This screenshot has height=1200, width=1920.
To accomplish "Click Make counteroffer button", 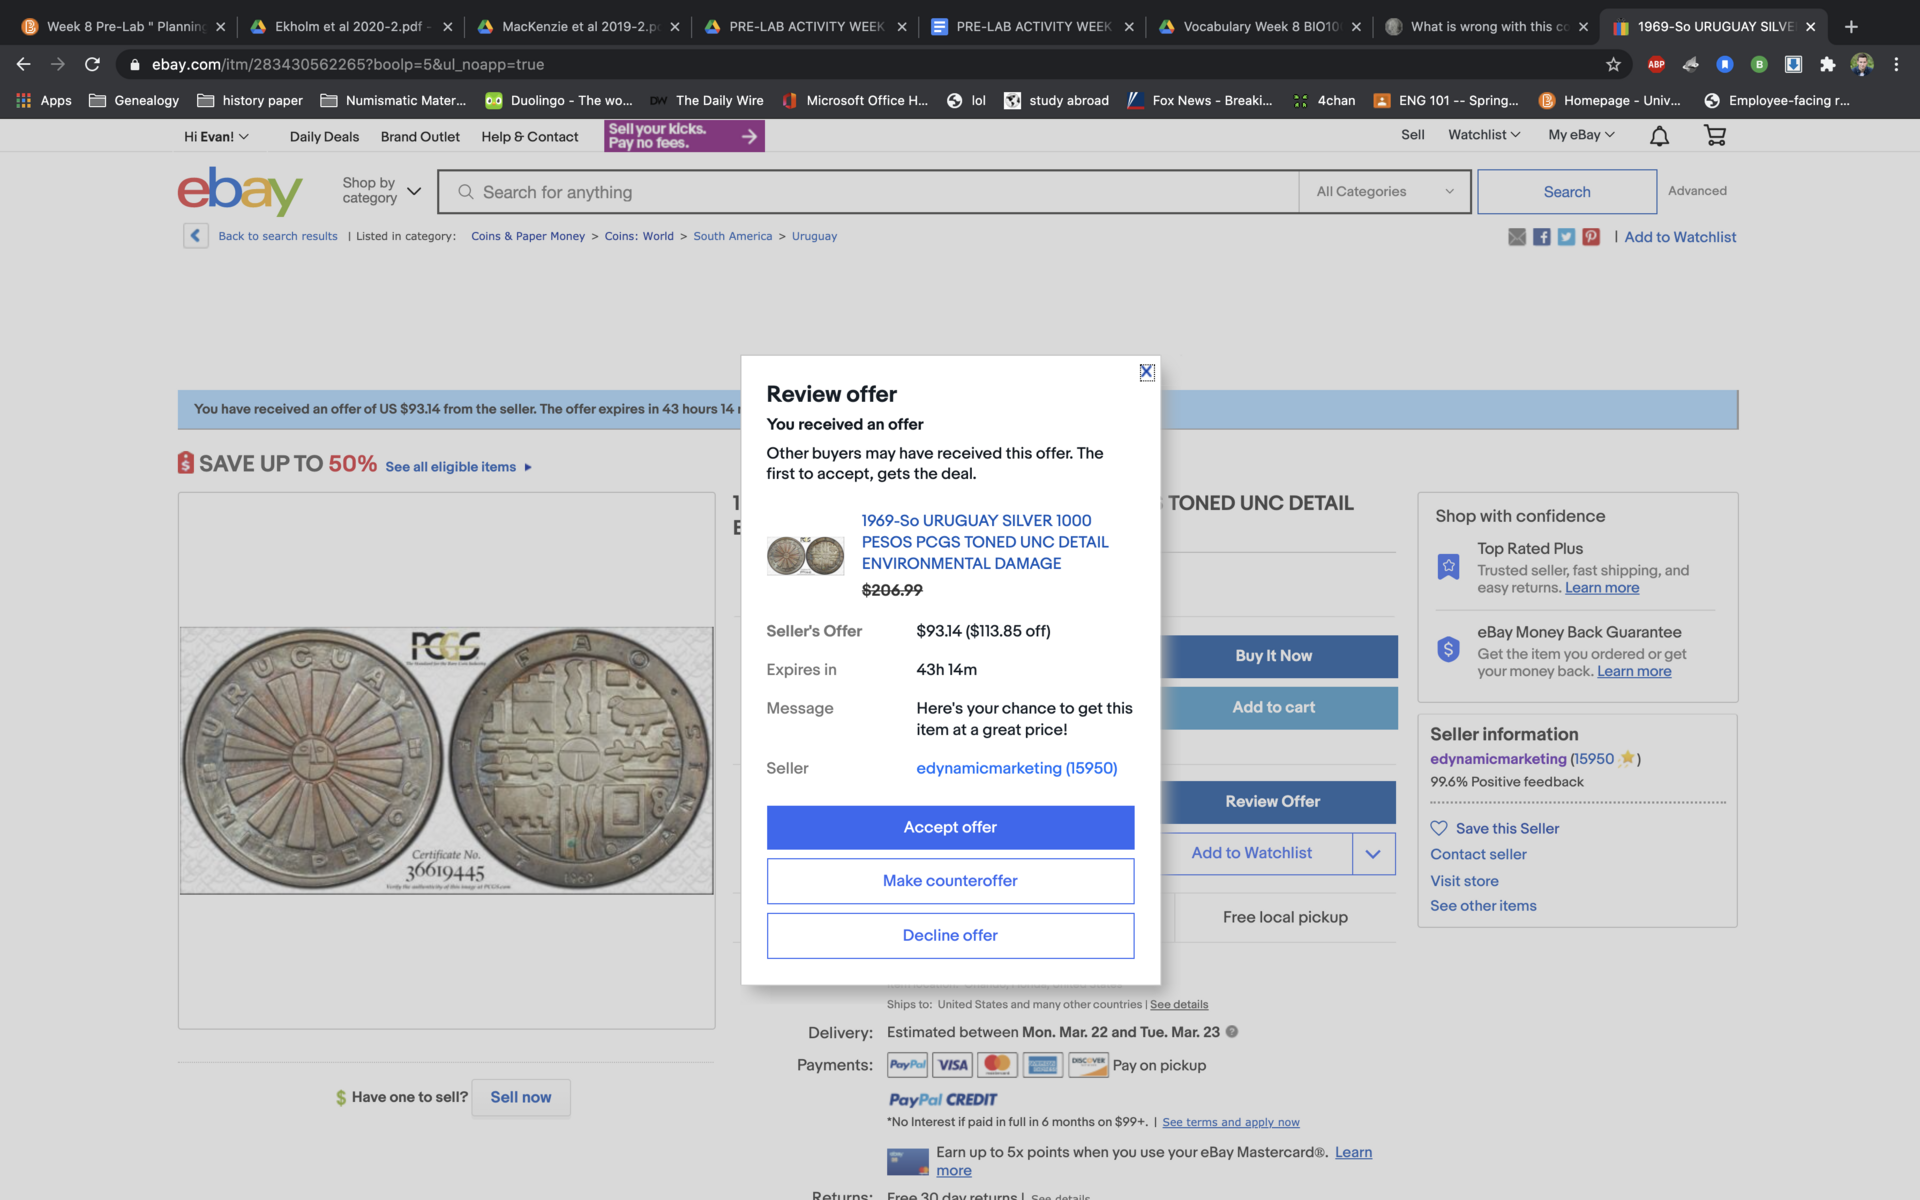I will (x=950, y=881).
